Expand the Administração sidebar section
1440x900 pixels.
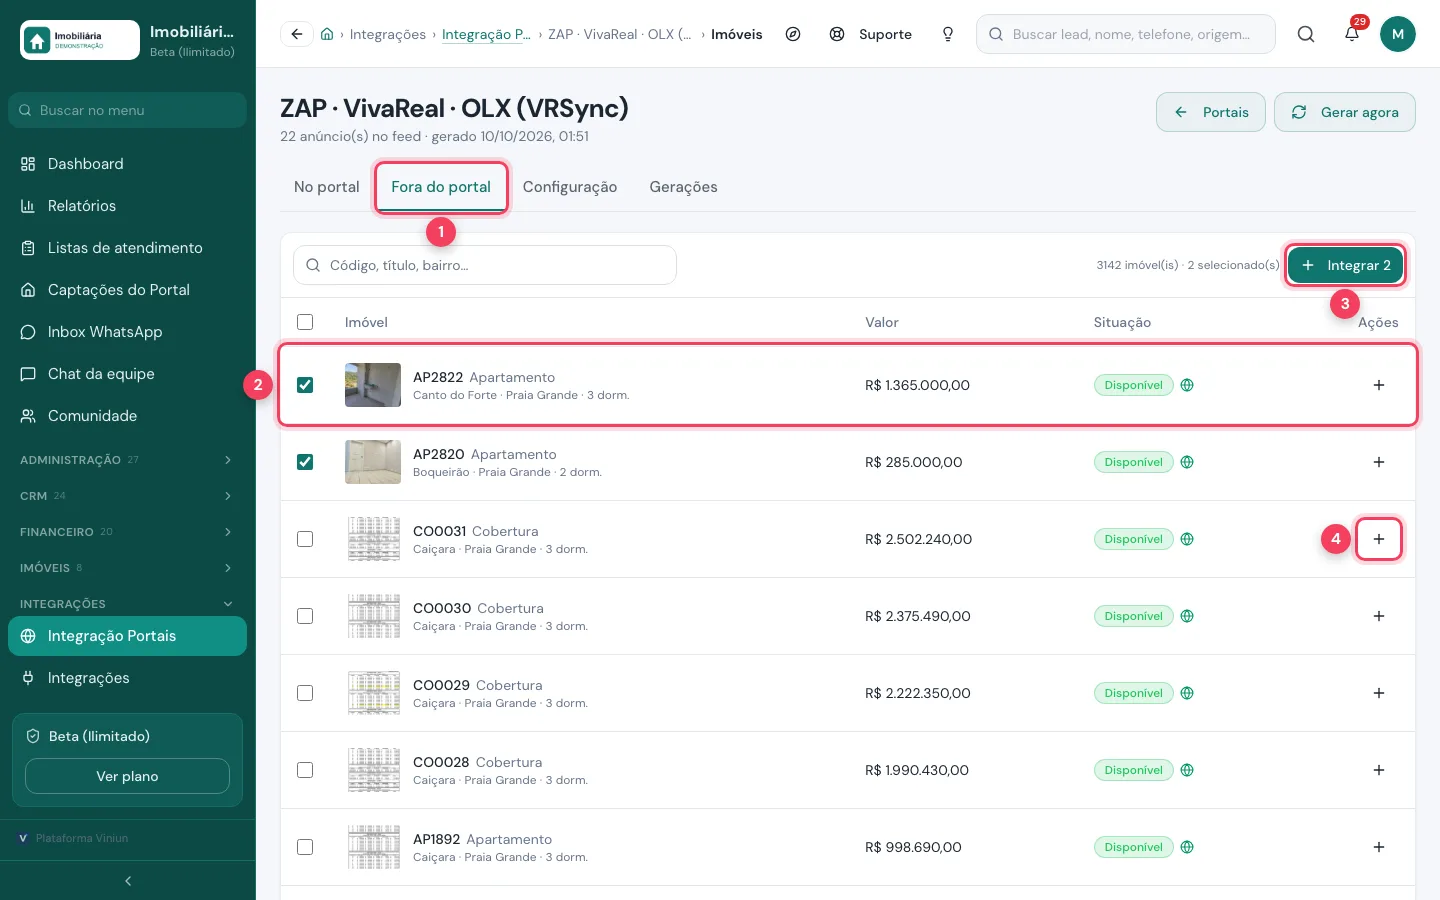(127, 460)
